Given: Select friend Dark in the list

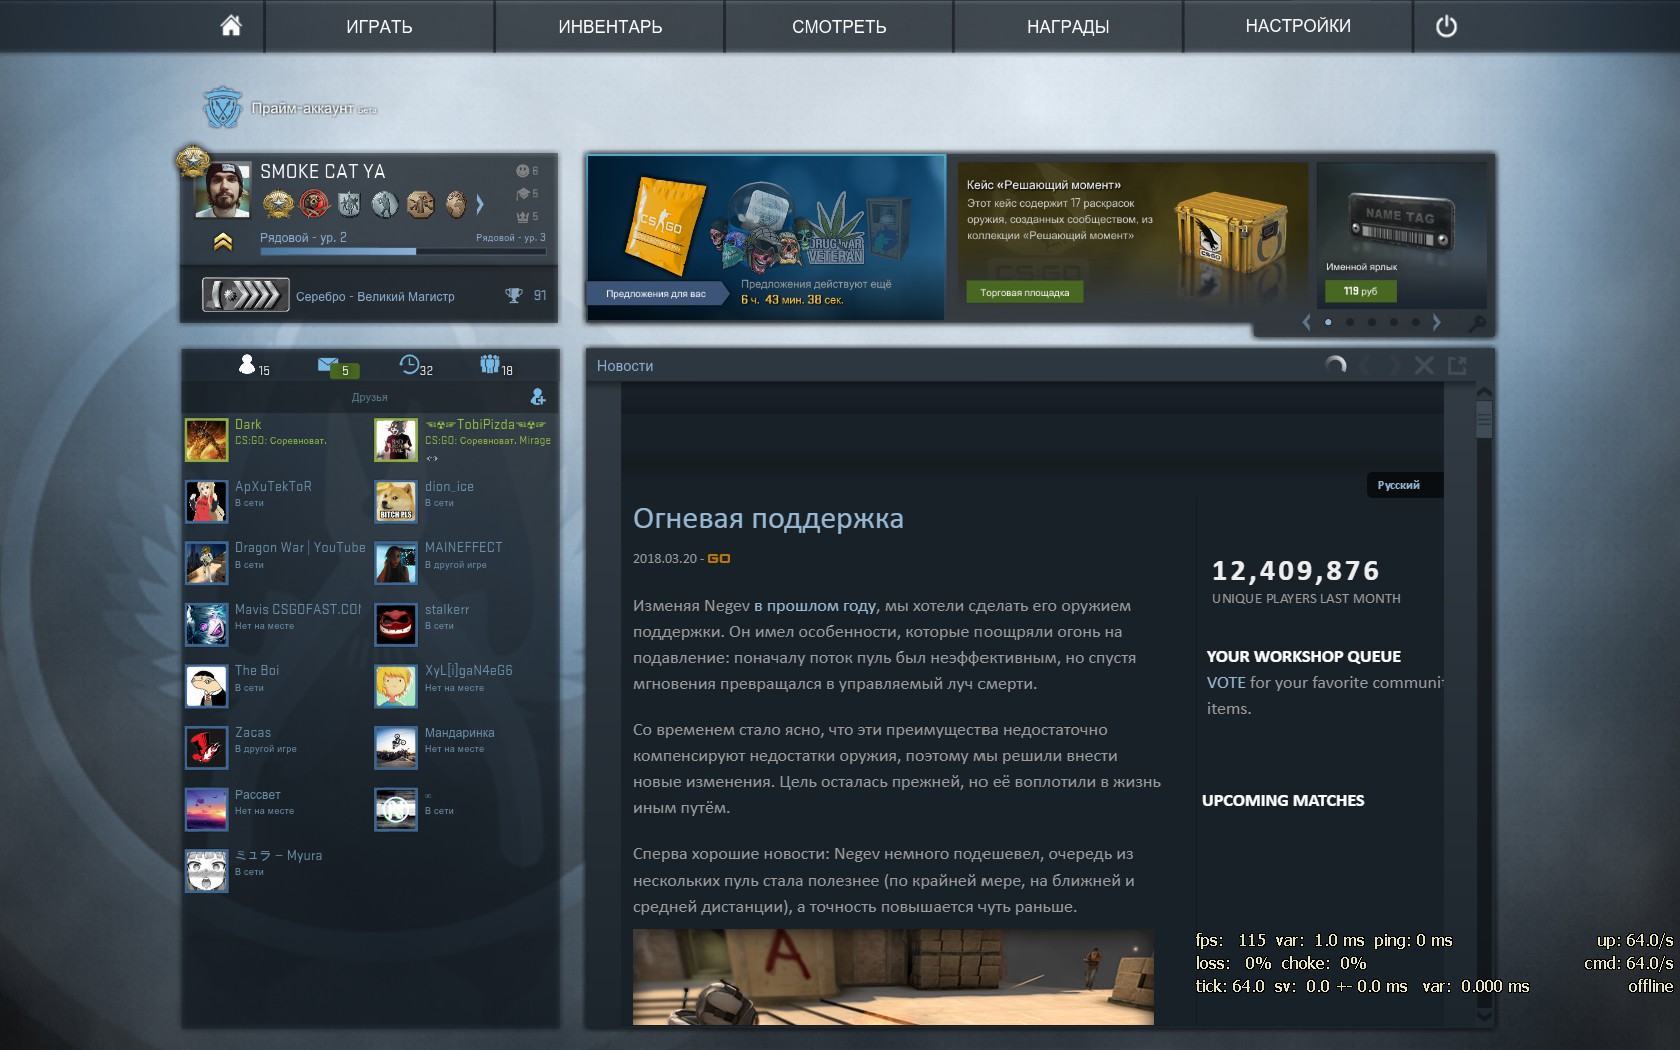Looking at the screenshot, I should pos(276,440).
